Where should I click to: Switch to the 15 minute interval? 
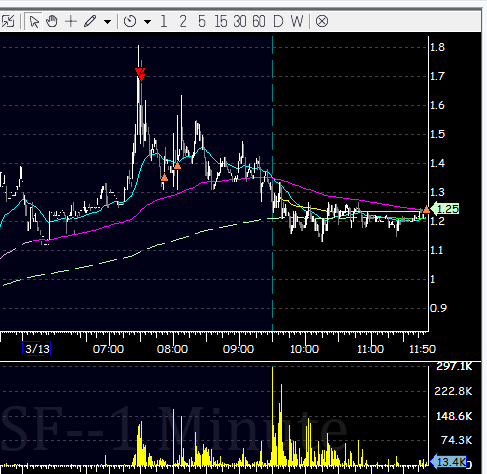pos(220,22)
